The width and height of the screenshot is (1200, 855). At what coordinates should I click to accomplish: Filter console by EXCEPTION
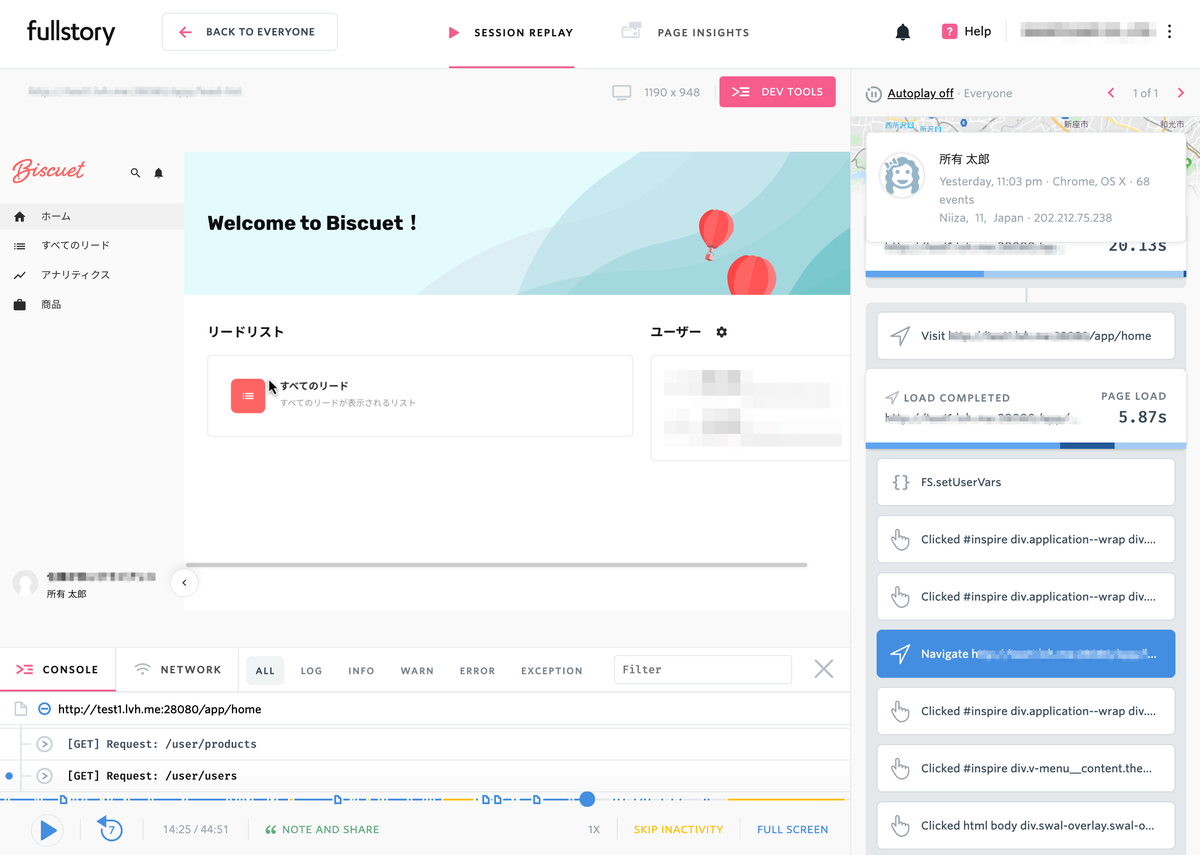(x=551, y=671)
